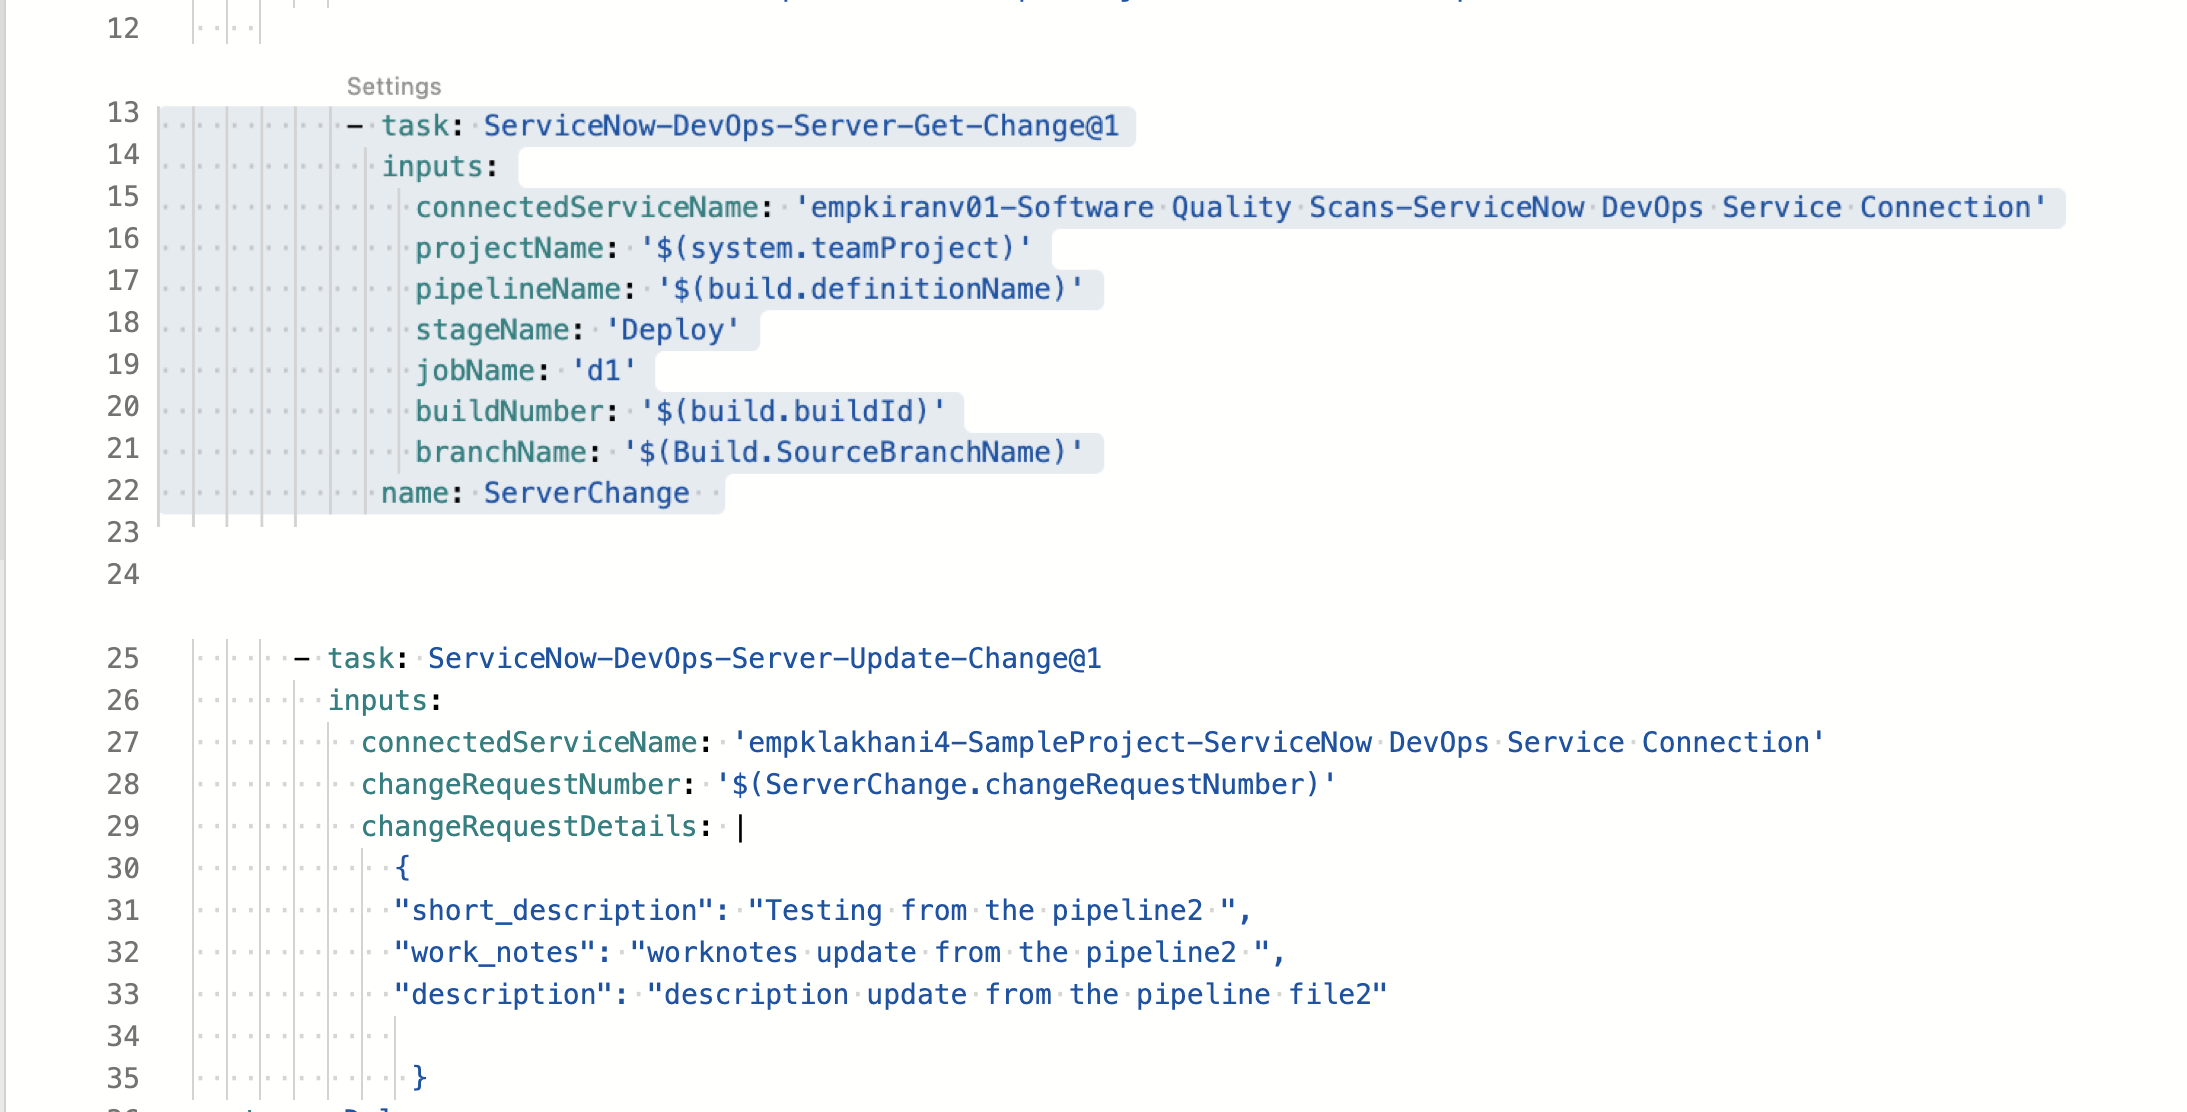Click the projectName value '$(system.teamProject)'
2187x1112 pixels.
tap(836, 248)
